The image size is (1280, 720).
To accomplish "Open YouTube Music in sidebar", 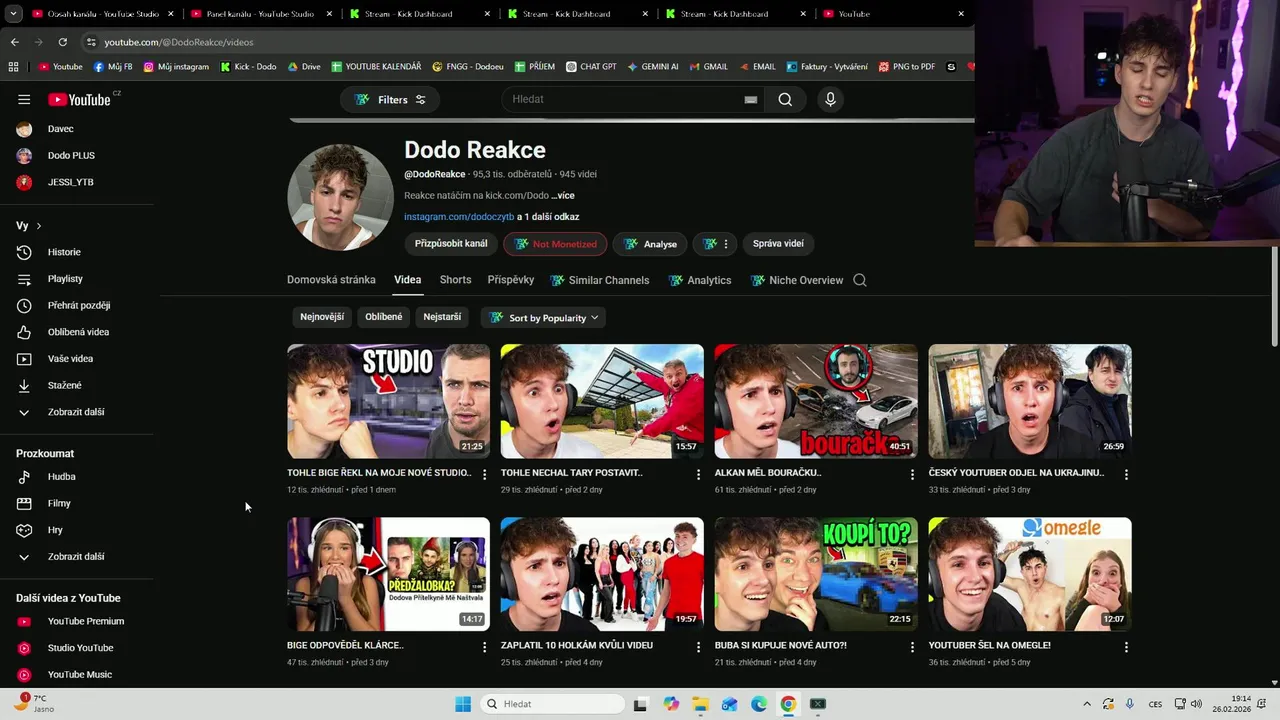I will (x=78, y=674).
